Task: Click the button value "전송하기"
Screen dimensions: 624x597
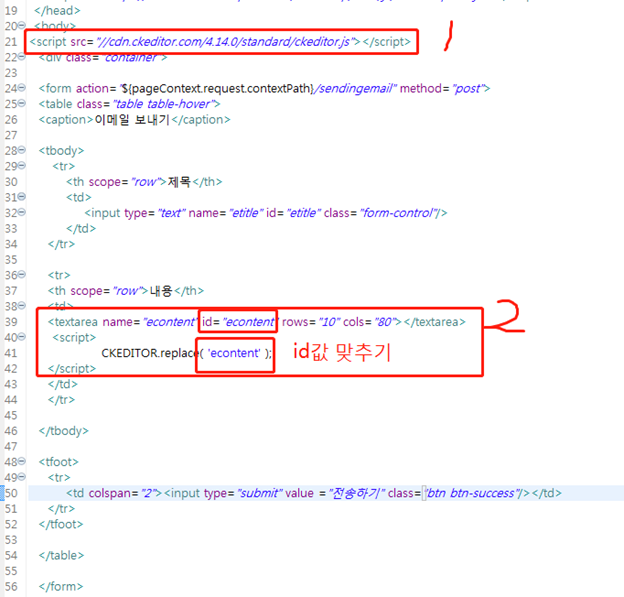Action: [357, 494]
